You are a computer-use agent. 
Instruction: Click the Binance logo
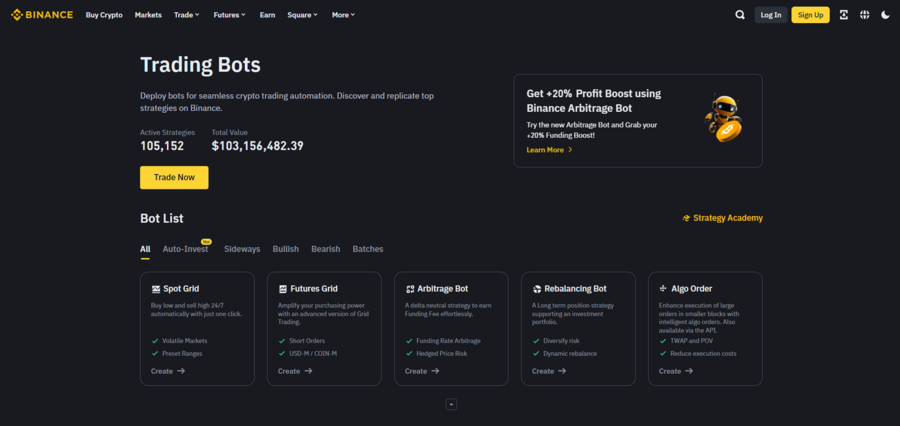coord(42,15)
